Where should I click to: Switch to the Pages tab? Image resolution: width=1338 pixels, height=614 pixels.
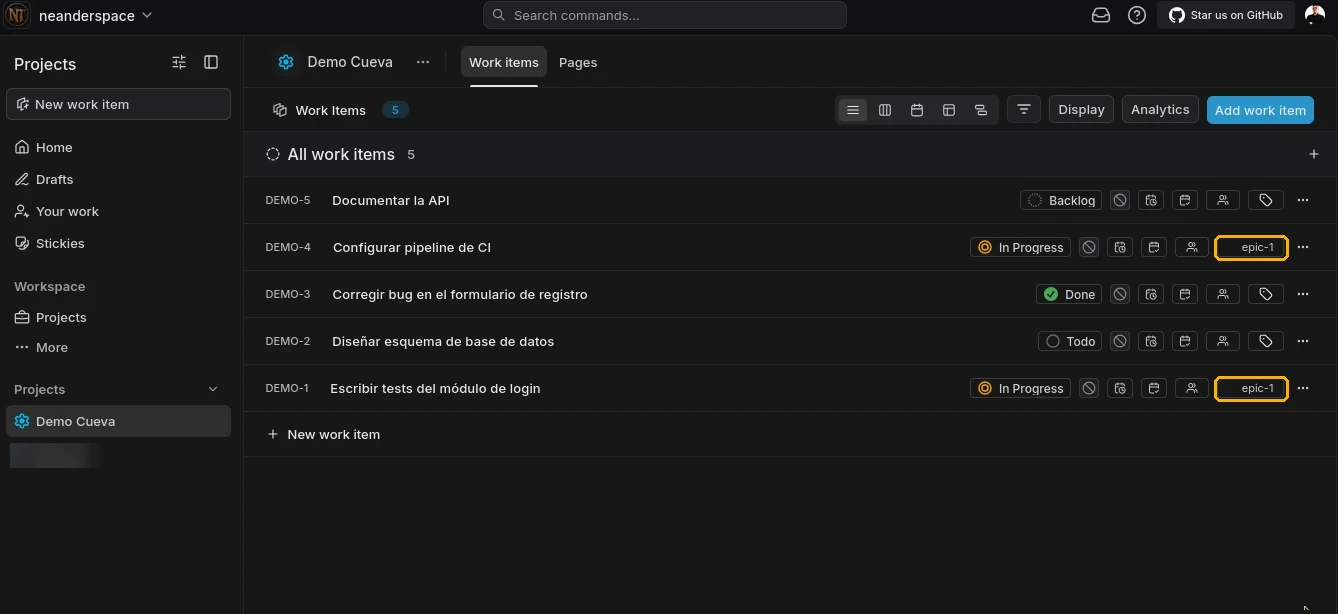[578, 62]
